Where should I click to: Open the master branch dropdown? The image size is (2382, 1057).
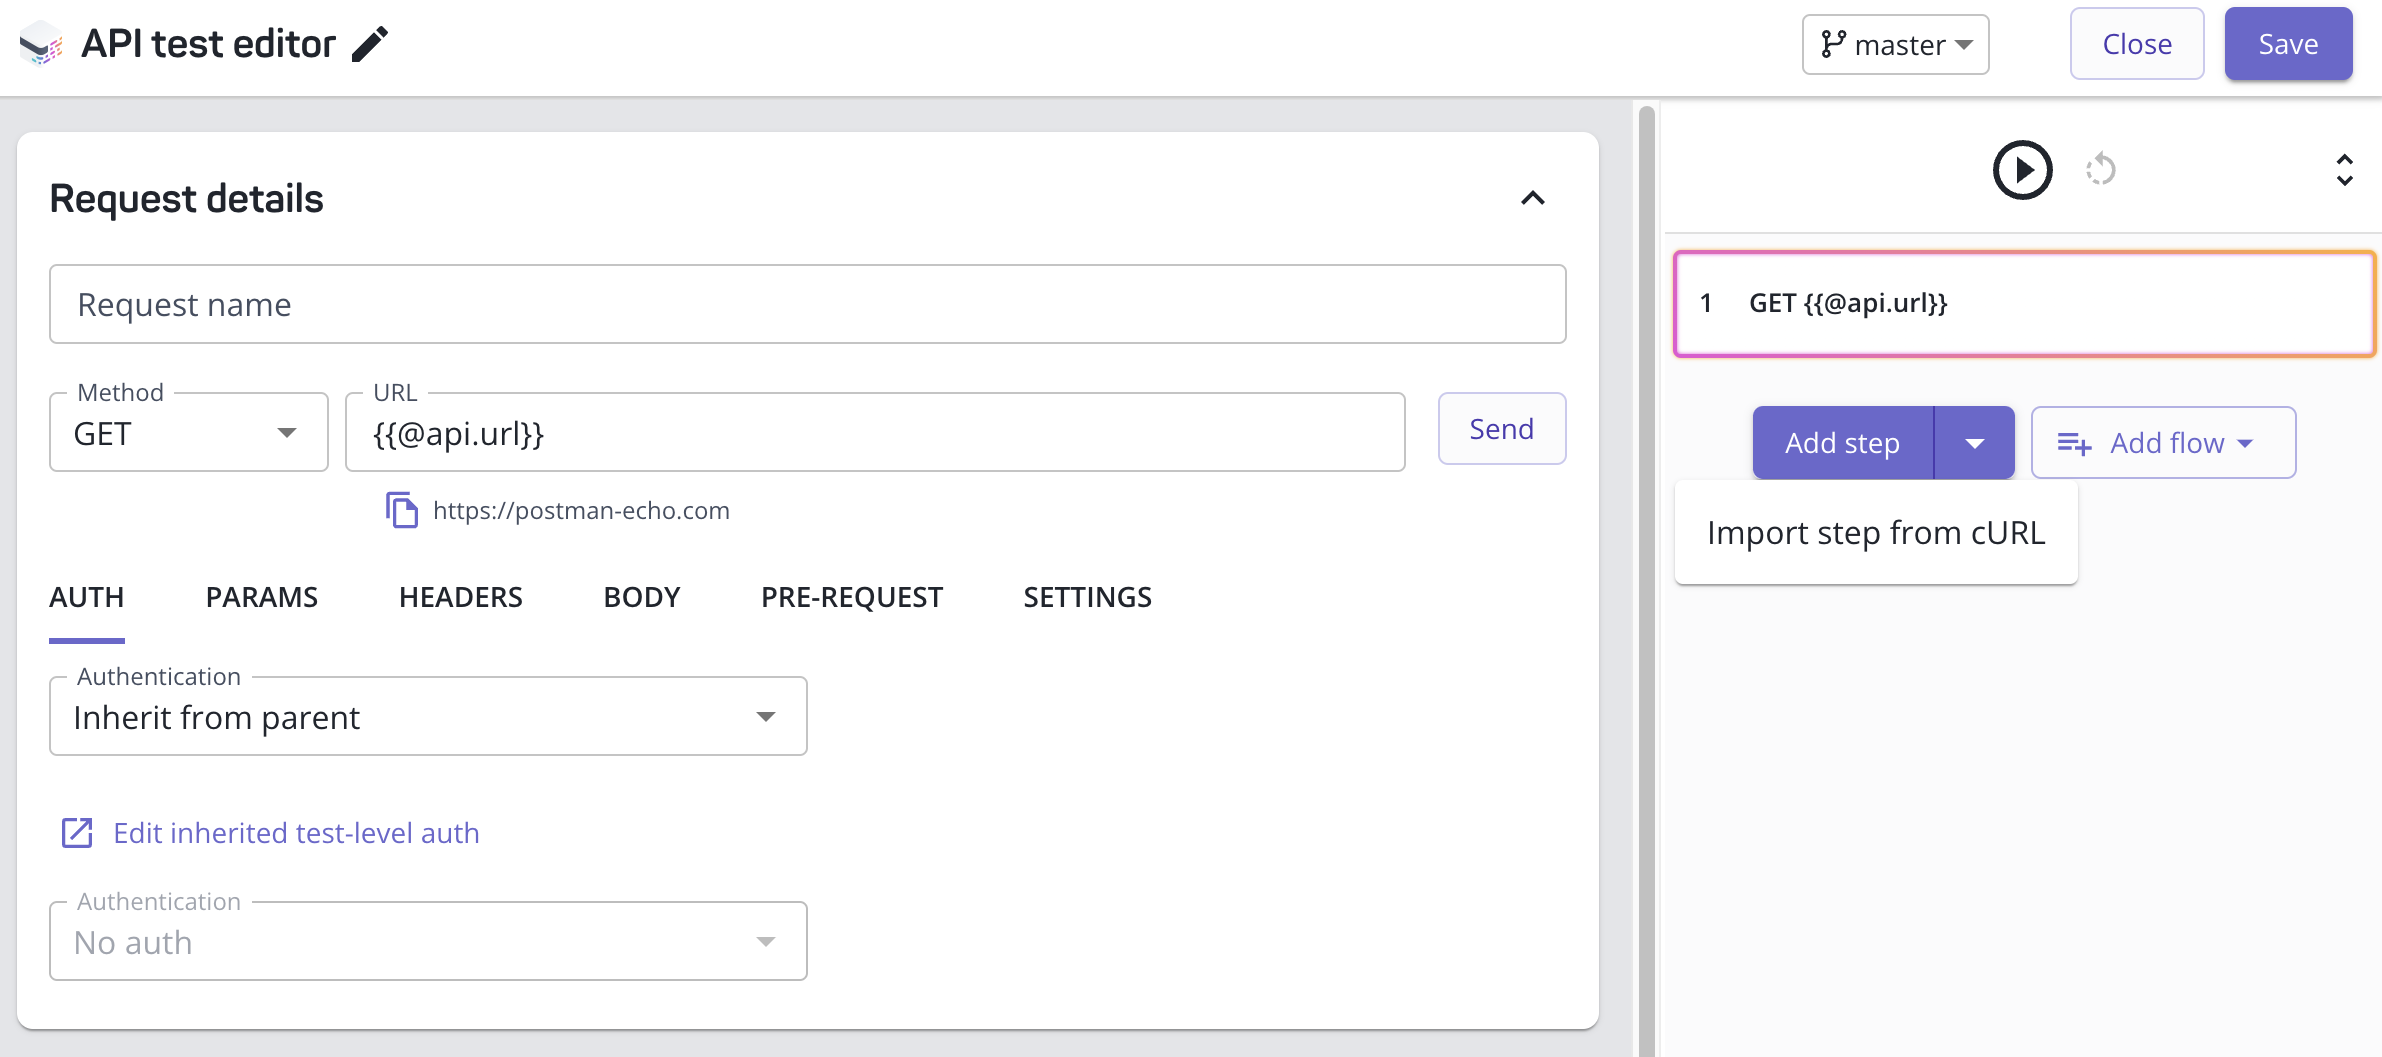[x=1894, y=44]
